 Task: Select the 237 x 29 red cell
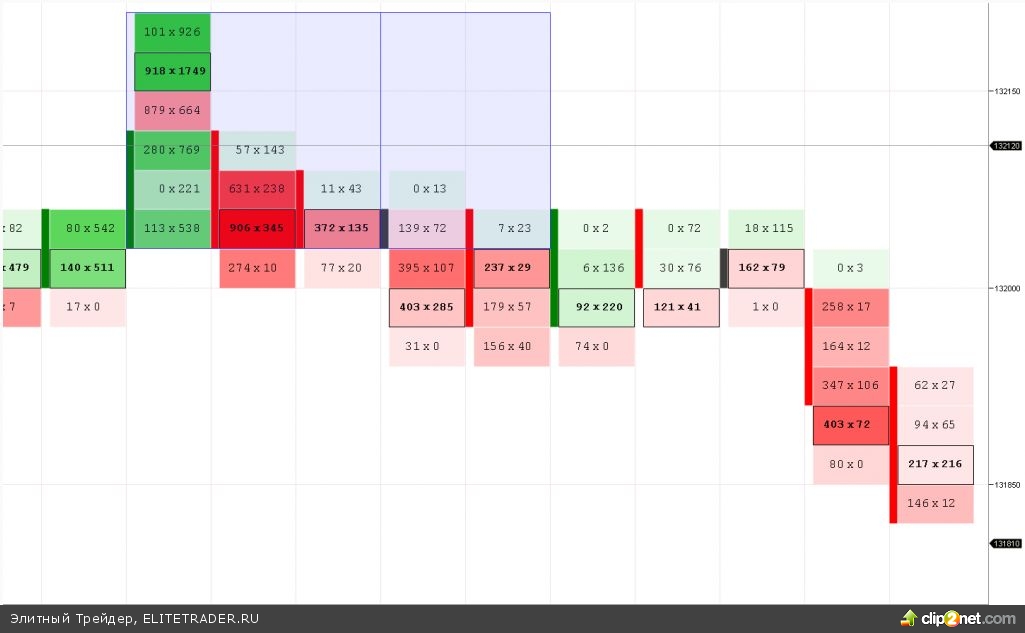point(511,268)
